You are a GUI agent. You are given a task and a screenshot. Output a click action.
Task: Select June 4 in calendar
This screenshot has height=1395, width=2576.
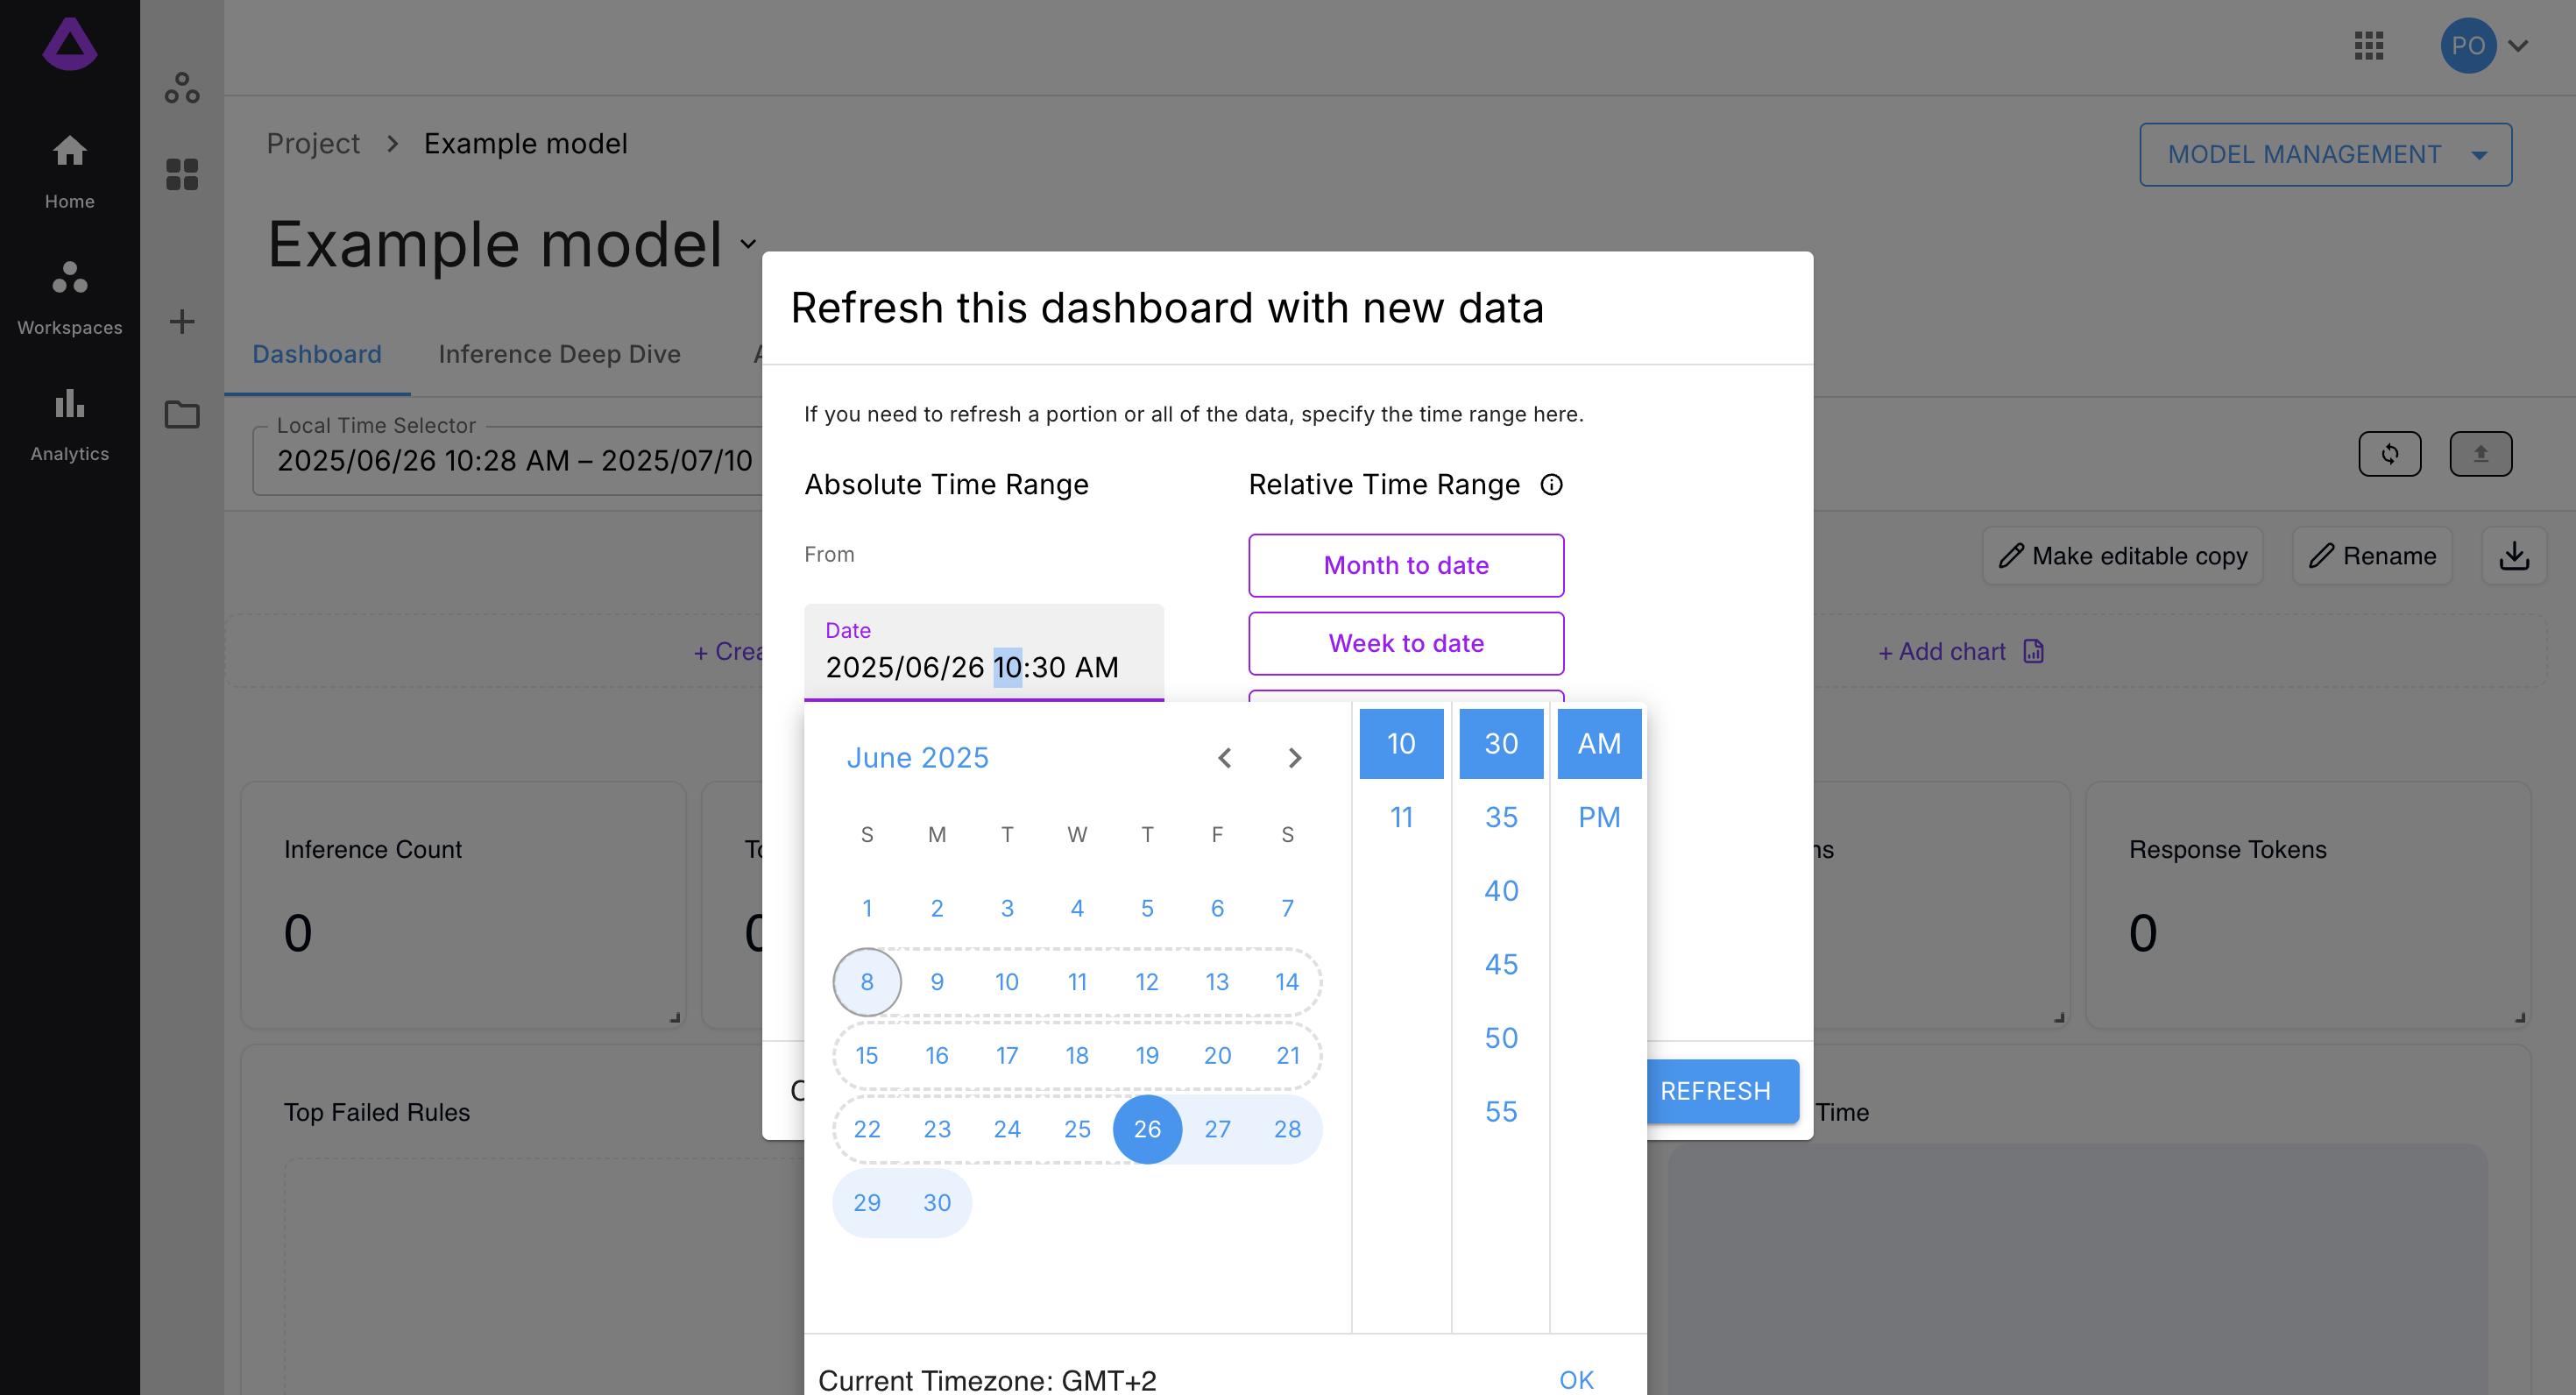pos(1077,908)
